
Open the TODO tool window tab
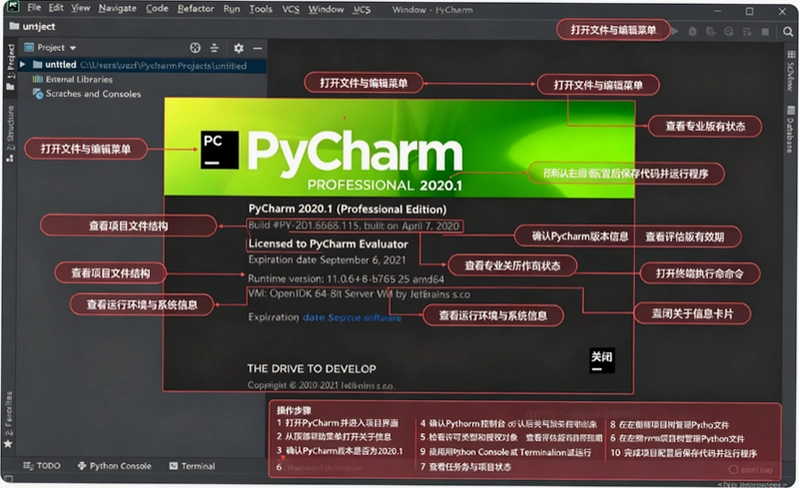[x=42, y=466]
